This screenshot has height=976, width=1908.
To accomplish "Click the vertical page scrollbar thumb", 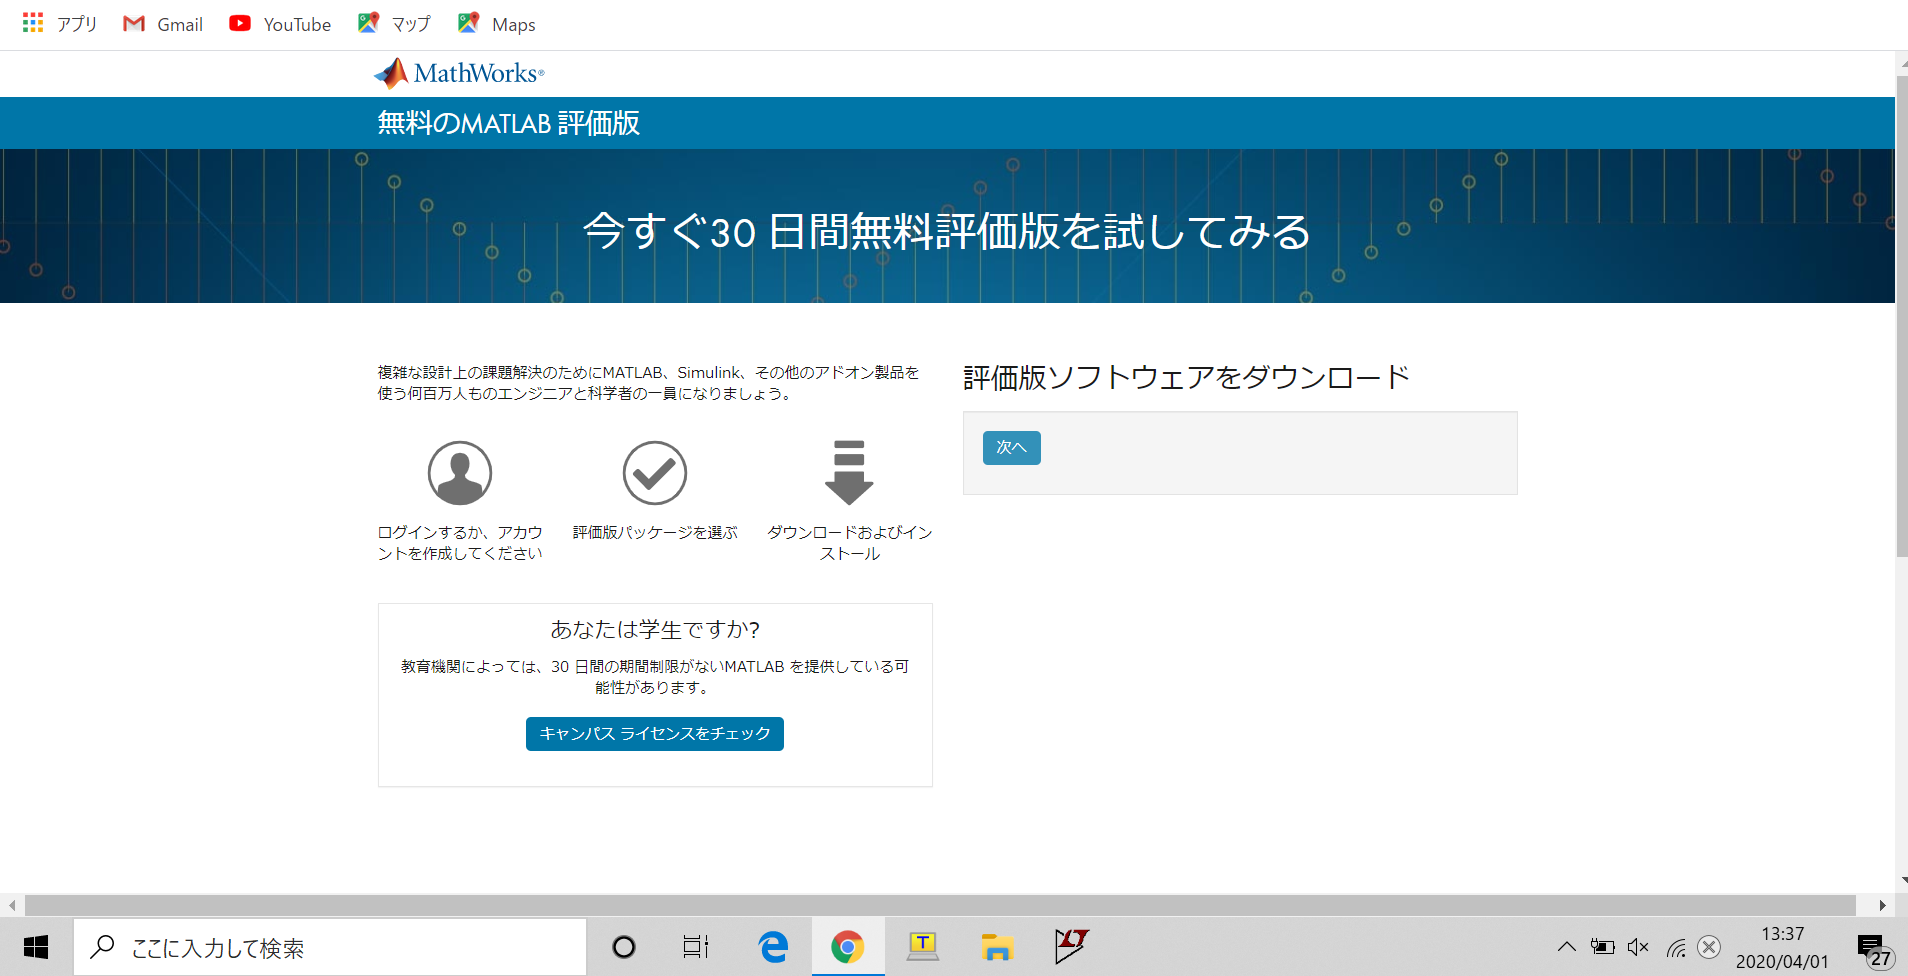I will (1902, 316).
